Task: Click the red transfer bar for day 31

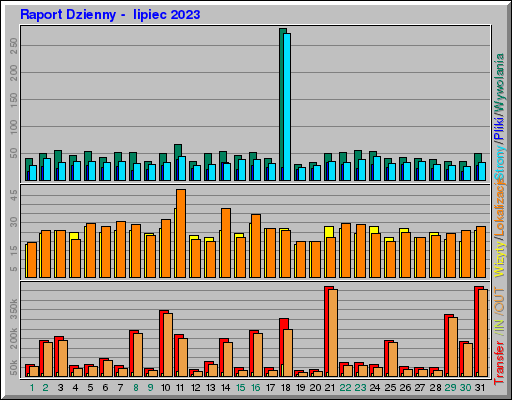Action: (x=477, y=332)
